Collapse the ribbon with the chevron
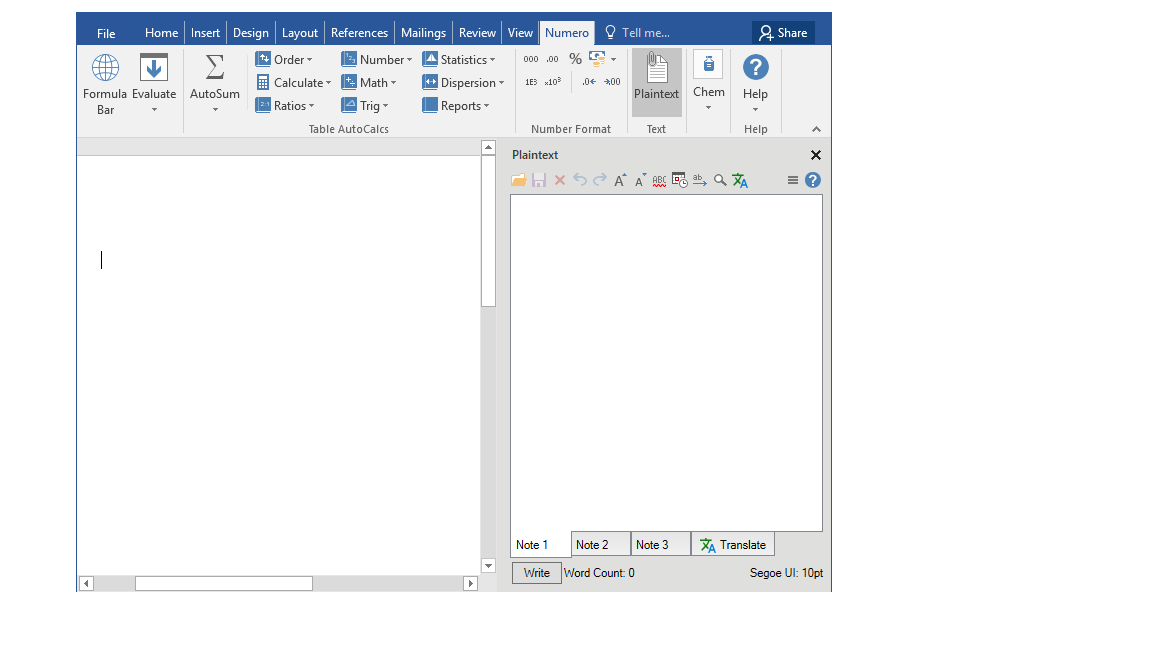The width and height of the screenshot is (1152, 648). [816, 129]
